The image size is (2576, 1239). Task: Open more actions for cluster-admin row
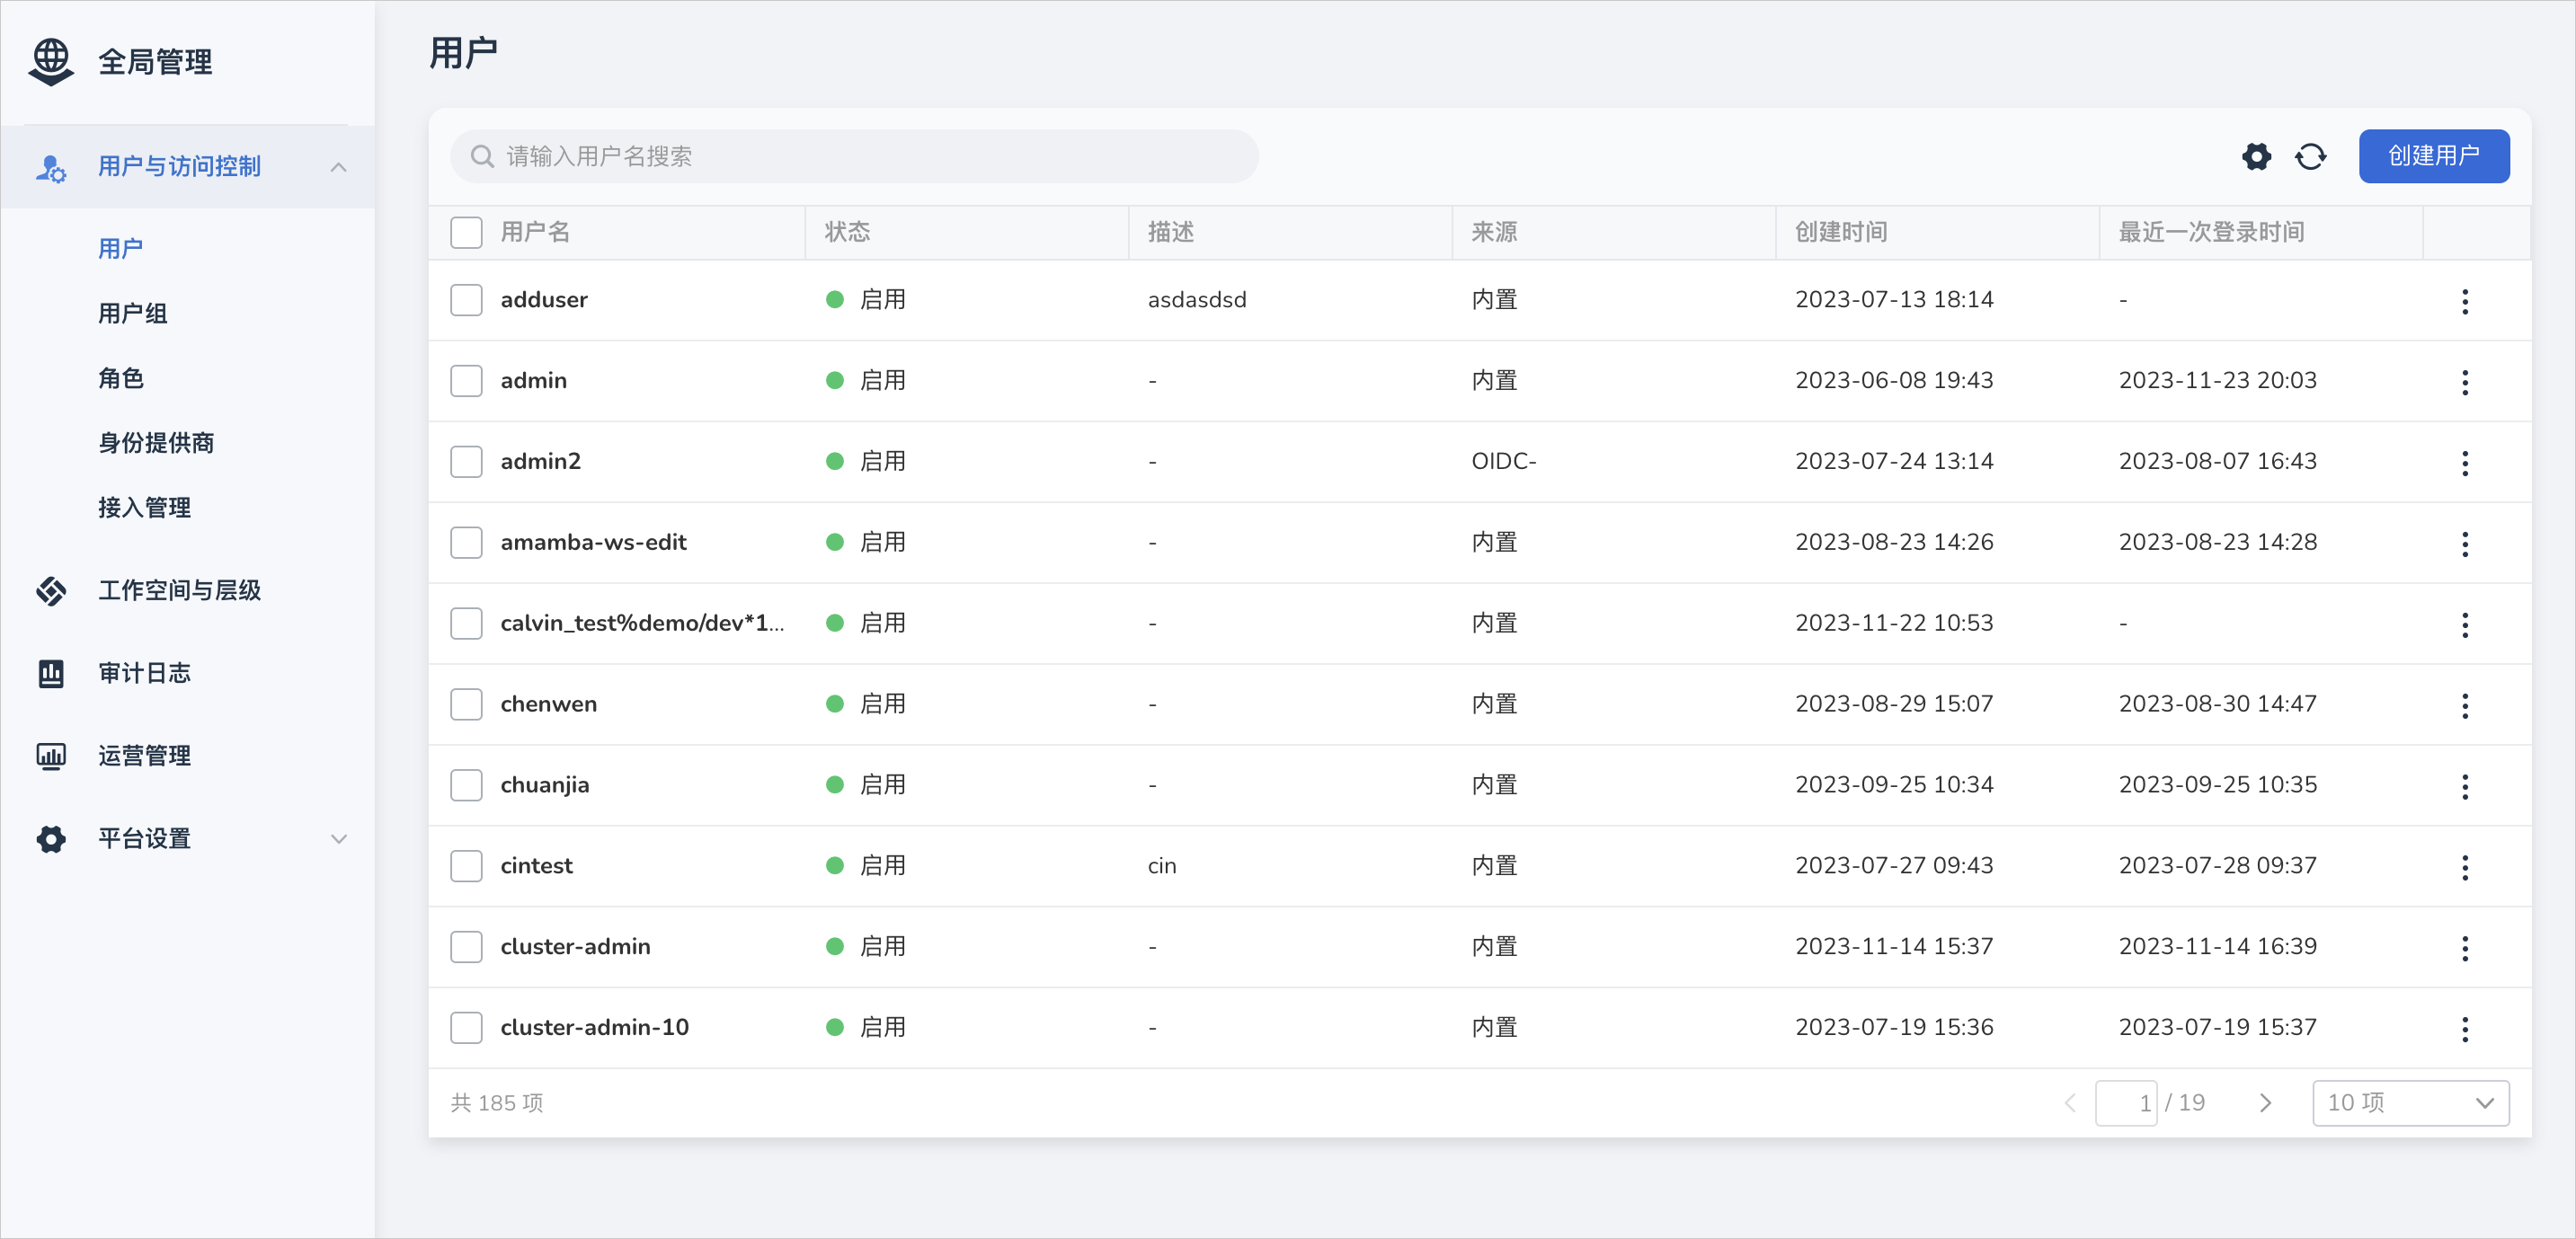point(2464,948)
